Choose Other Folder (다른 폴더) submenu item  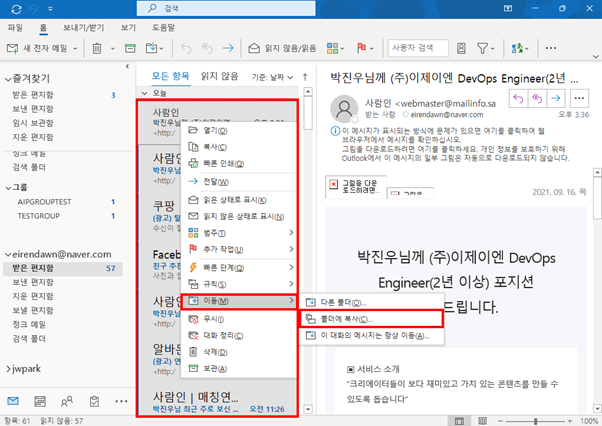[x=371, y=303]
